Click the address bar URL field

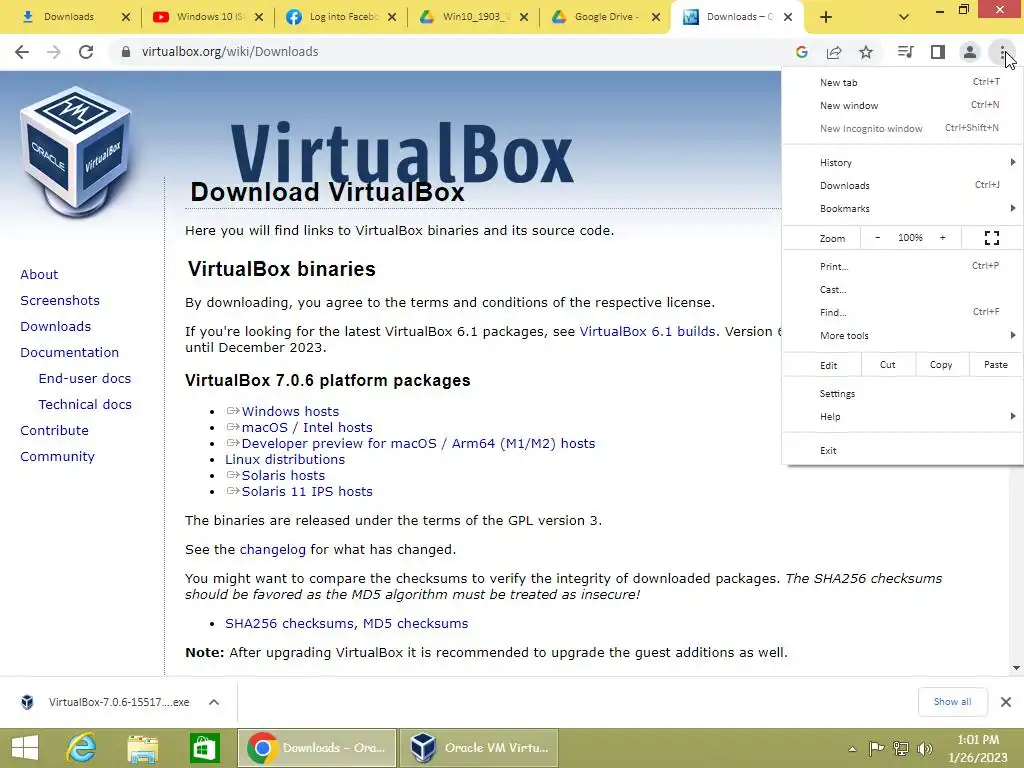coord(451,52)
